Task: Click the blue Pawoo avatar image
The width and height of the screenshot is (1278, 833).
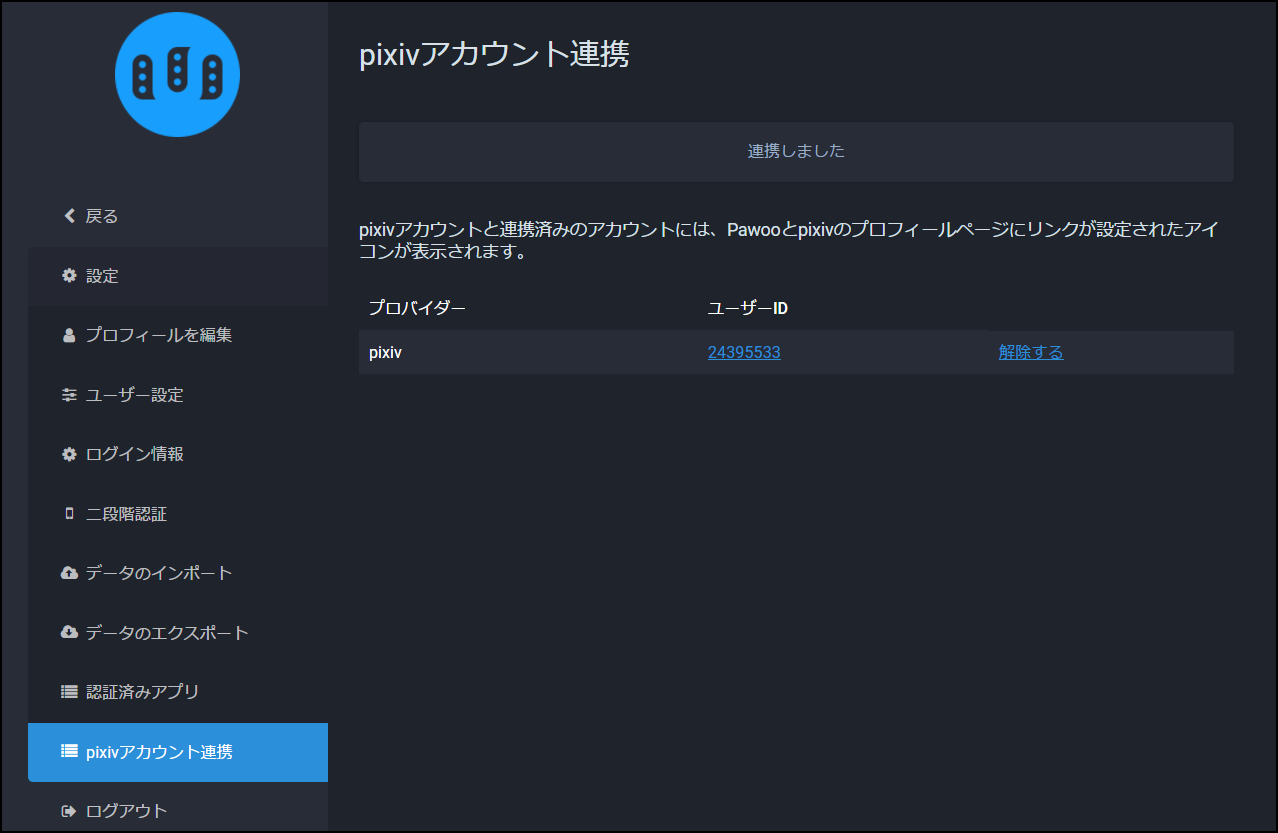Action: (177, 75)
